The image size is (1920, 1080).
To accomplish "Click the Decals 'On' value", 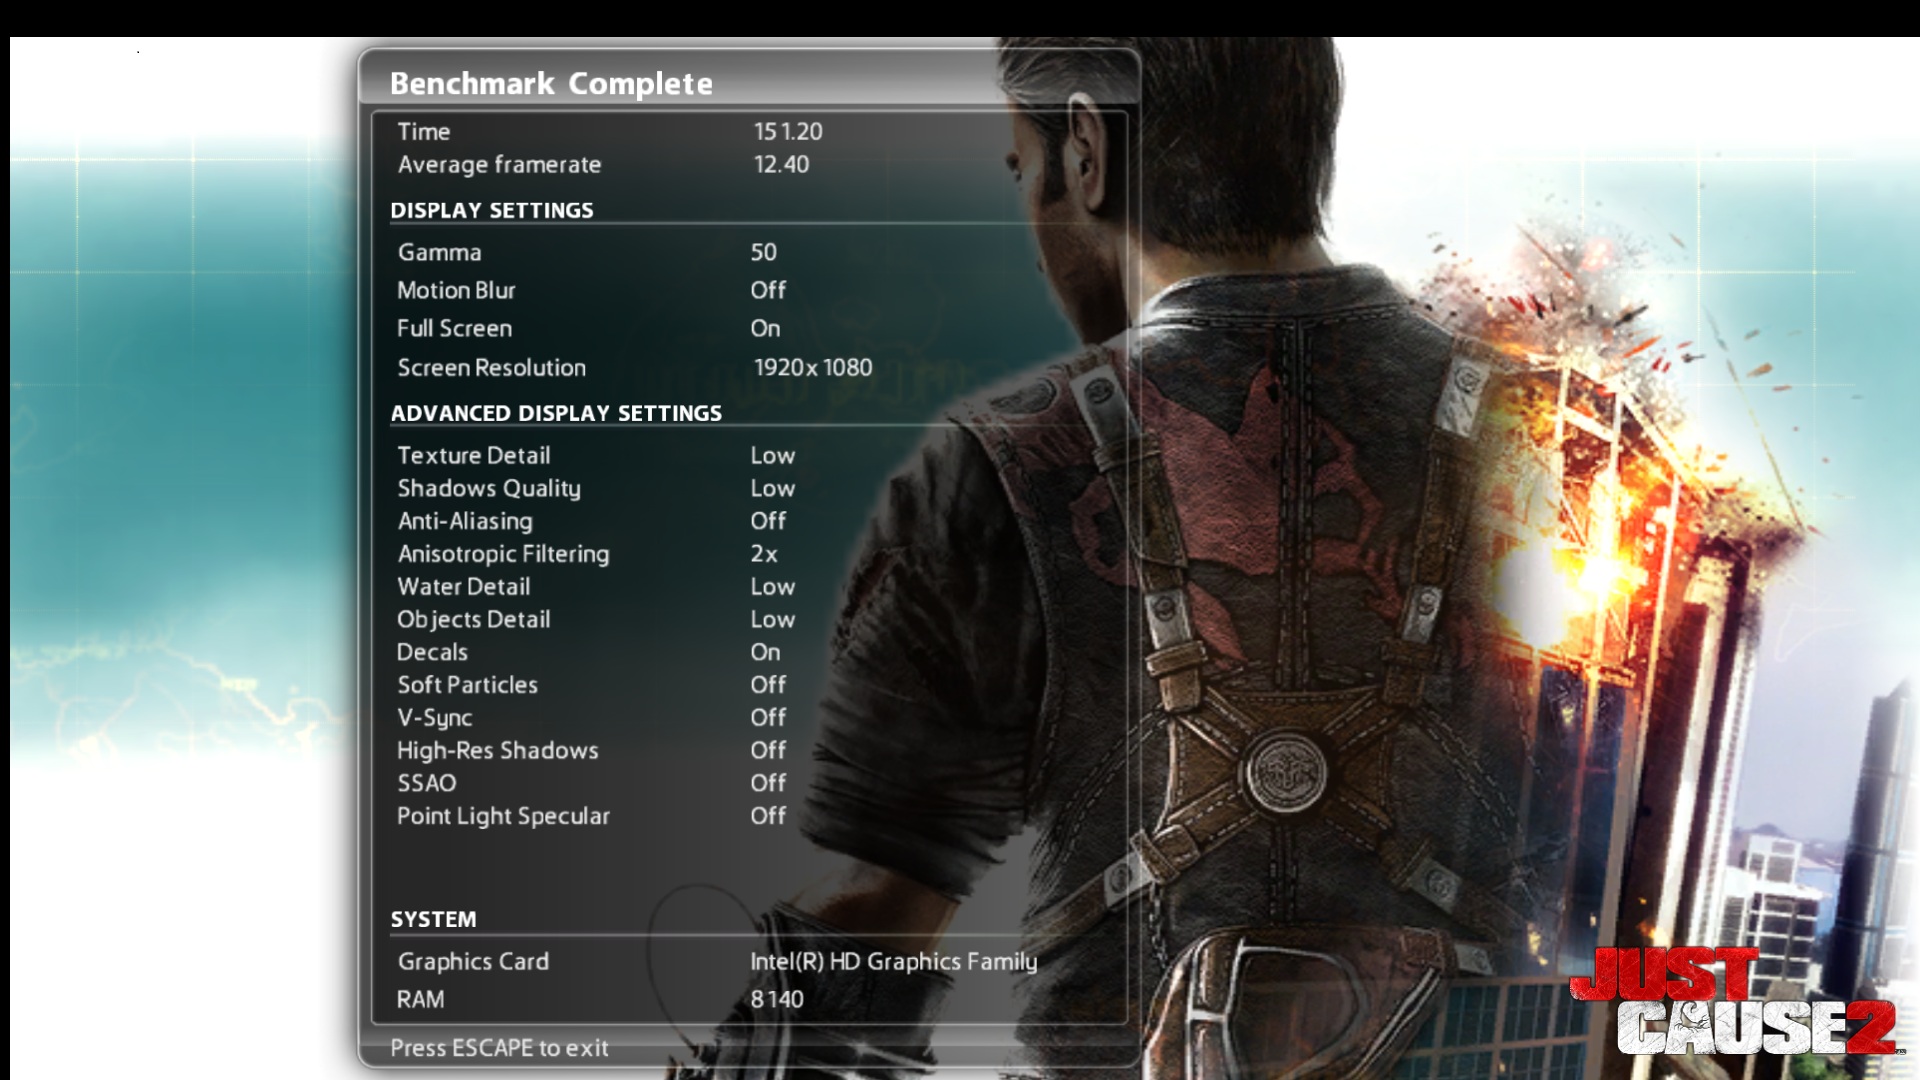I will click(765, 652).
